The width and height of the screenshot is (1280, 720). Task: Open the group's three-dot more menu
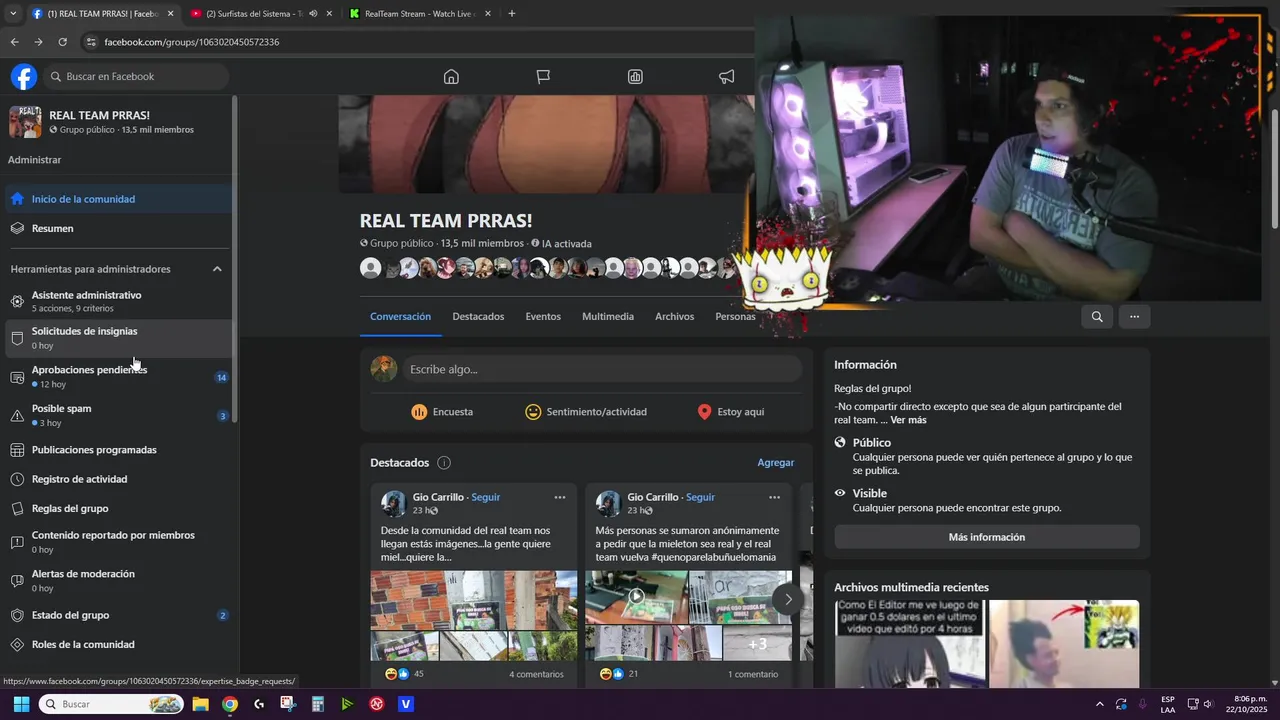pos(1134,317)
